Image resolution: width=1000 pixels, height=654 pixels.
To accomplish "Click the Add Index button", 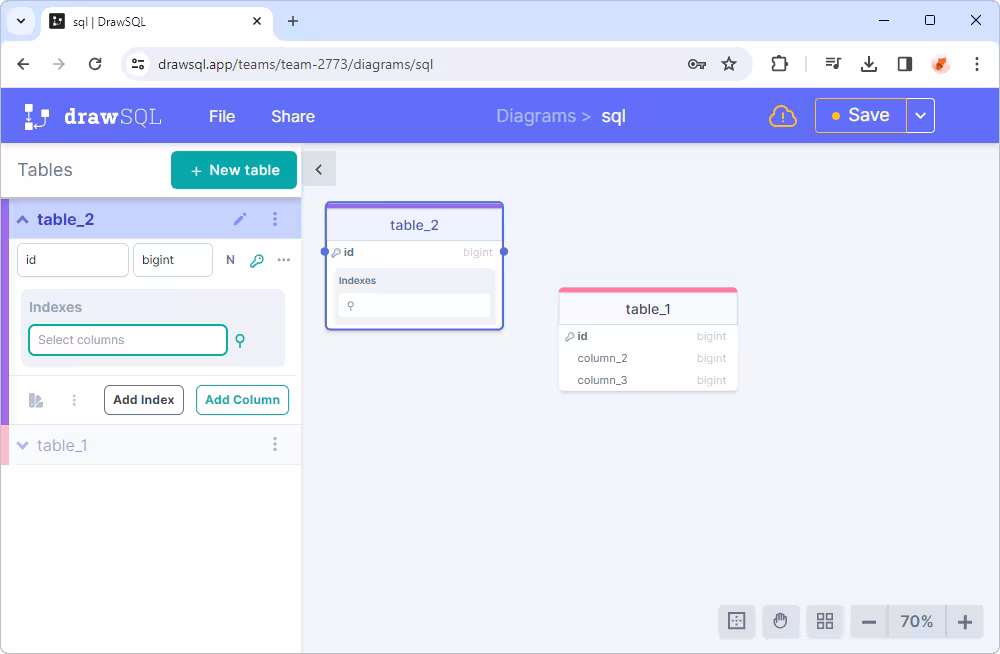I will pyautogui.click(x=144, y=400).
